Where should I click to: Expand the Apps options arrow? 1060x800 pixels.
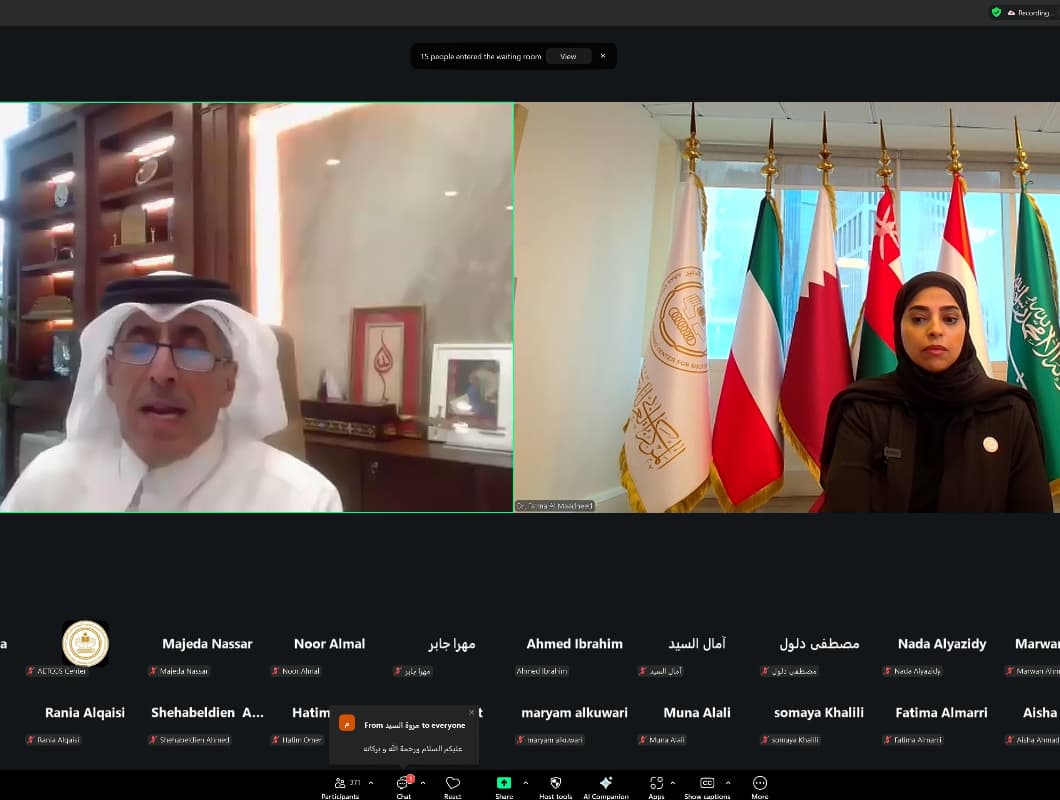673,783
